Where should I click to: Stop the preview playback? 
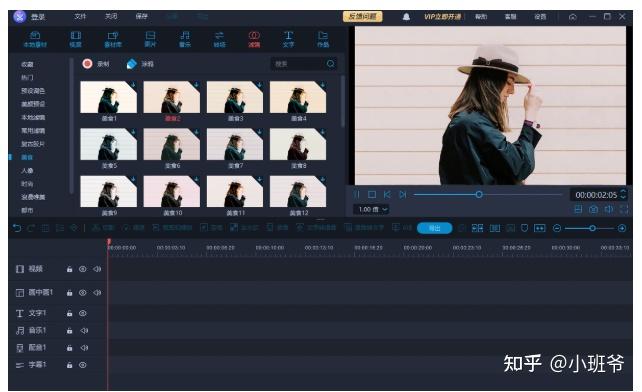pos(372,195)
